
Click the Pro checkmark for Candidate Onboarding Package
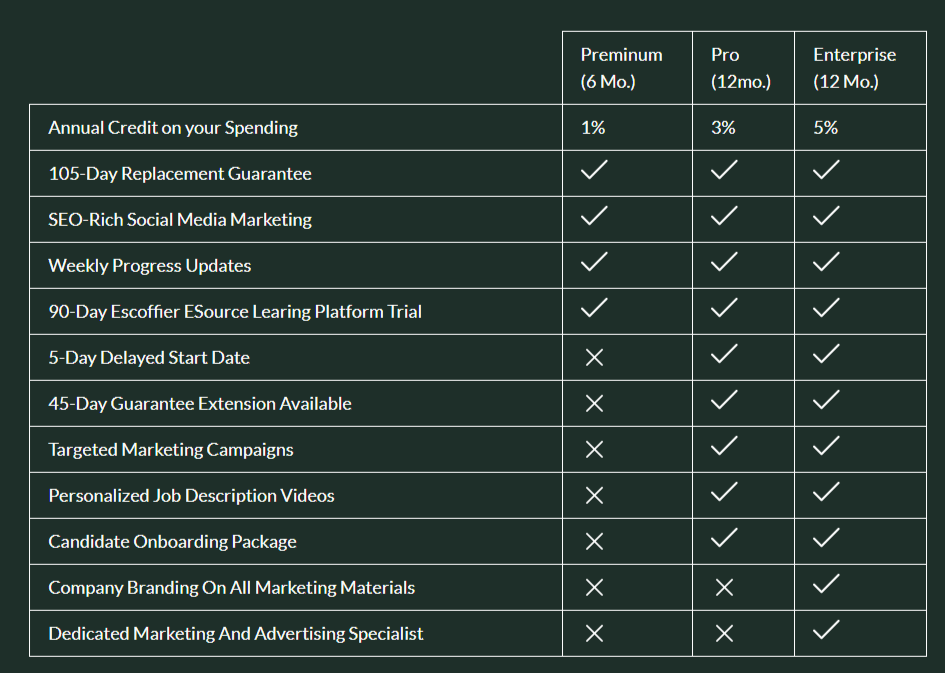point(723,539)
